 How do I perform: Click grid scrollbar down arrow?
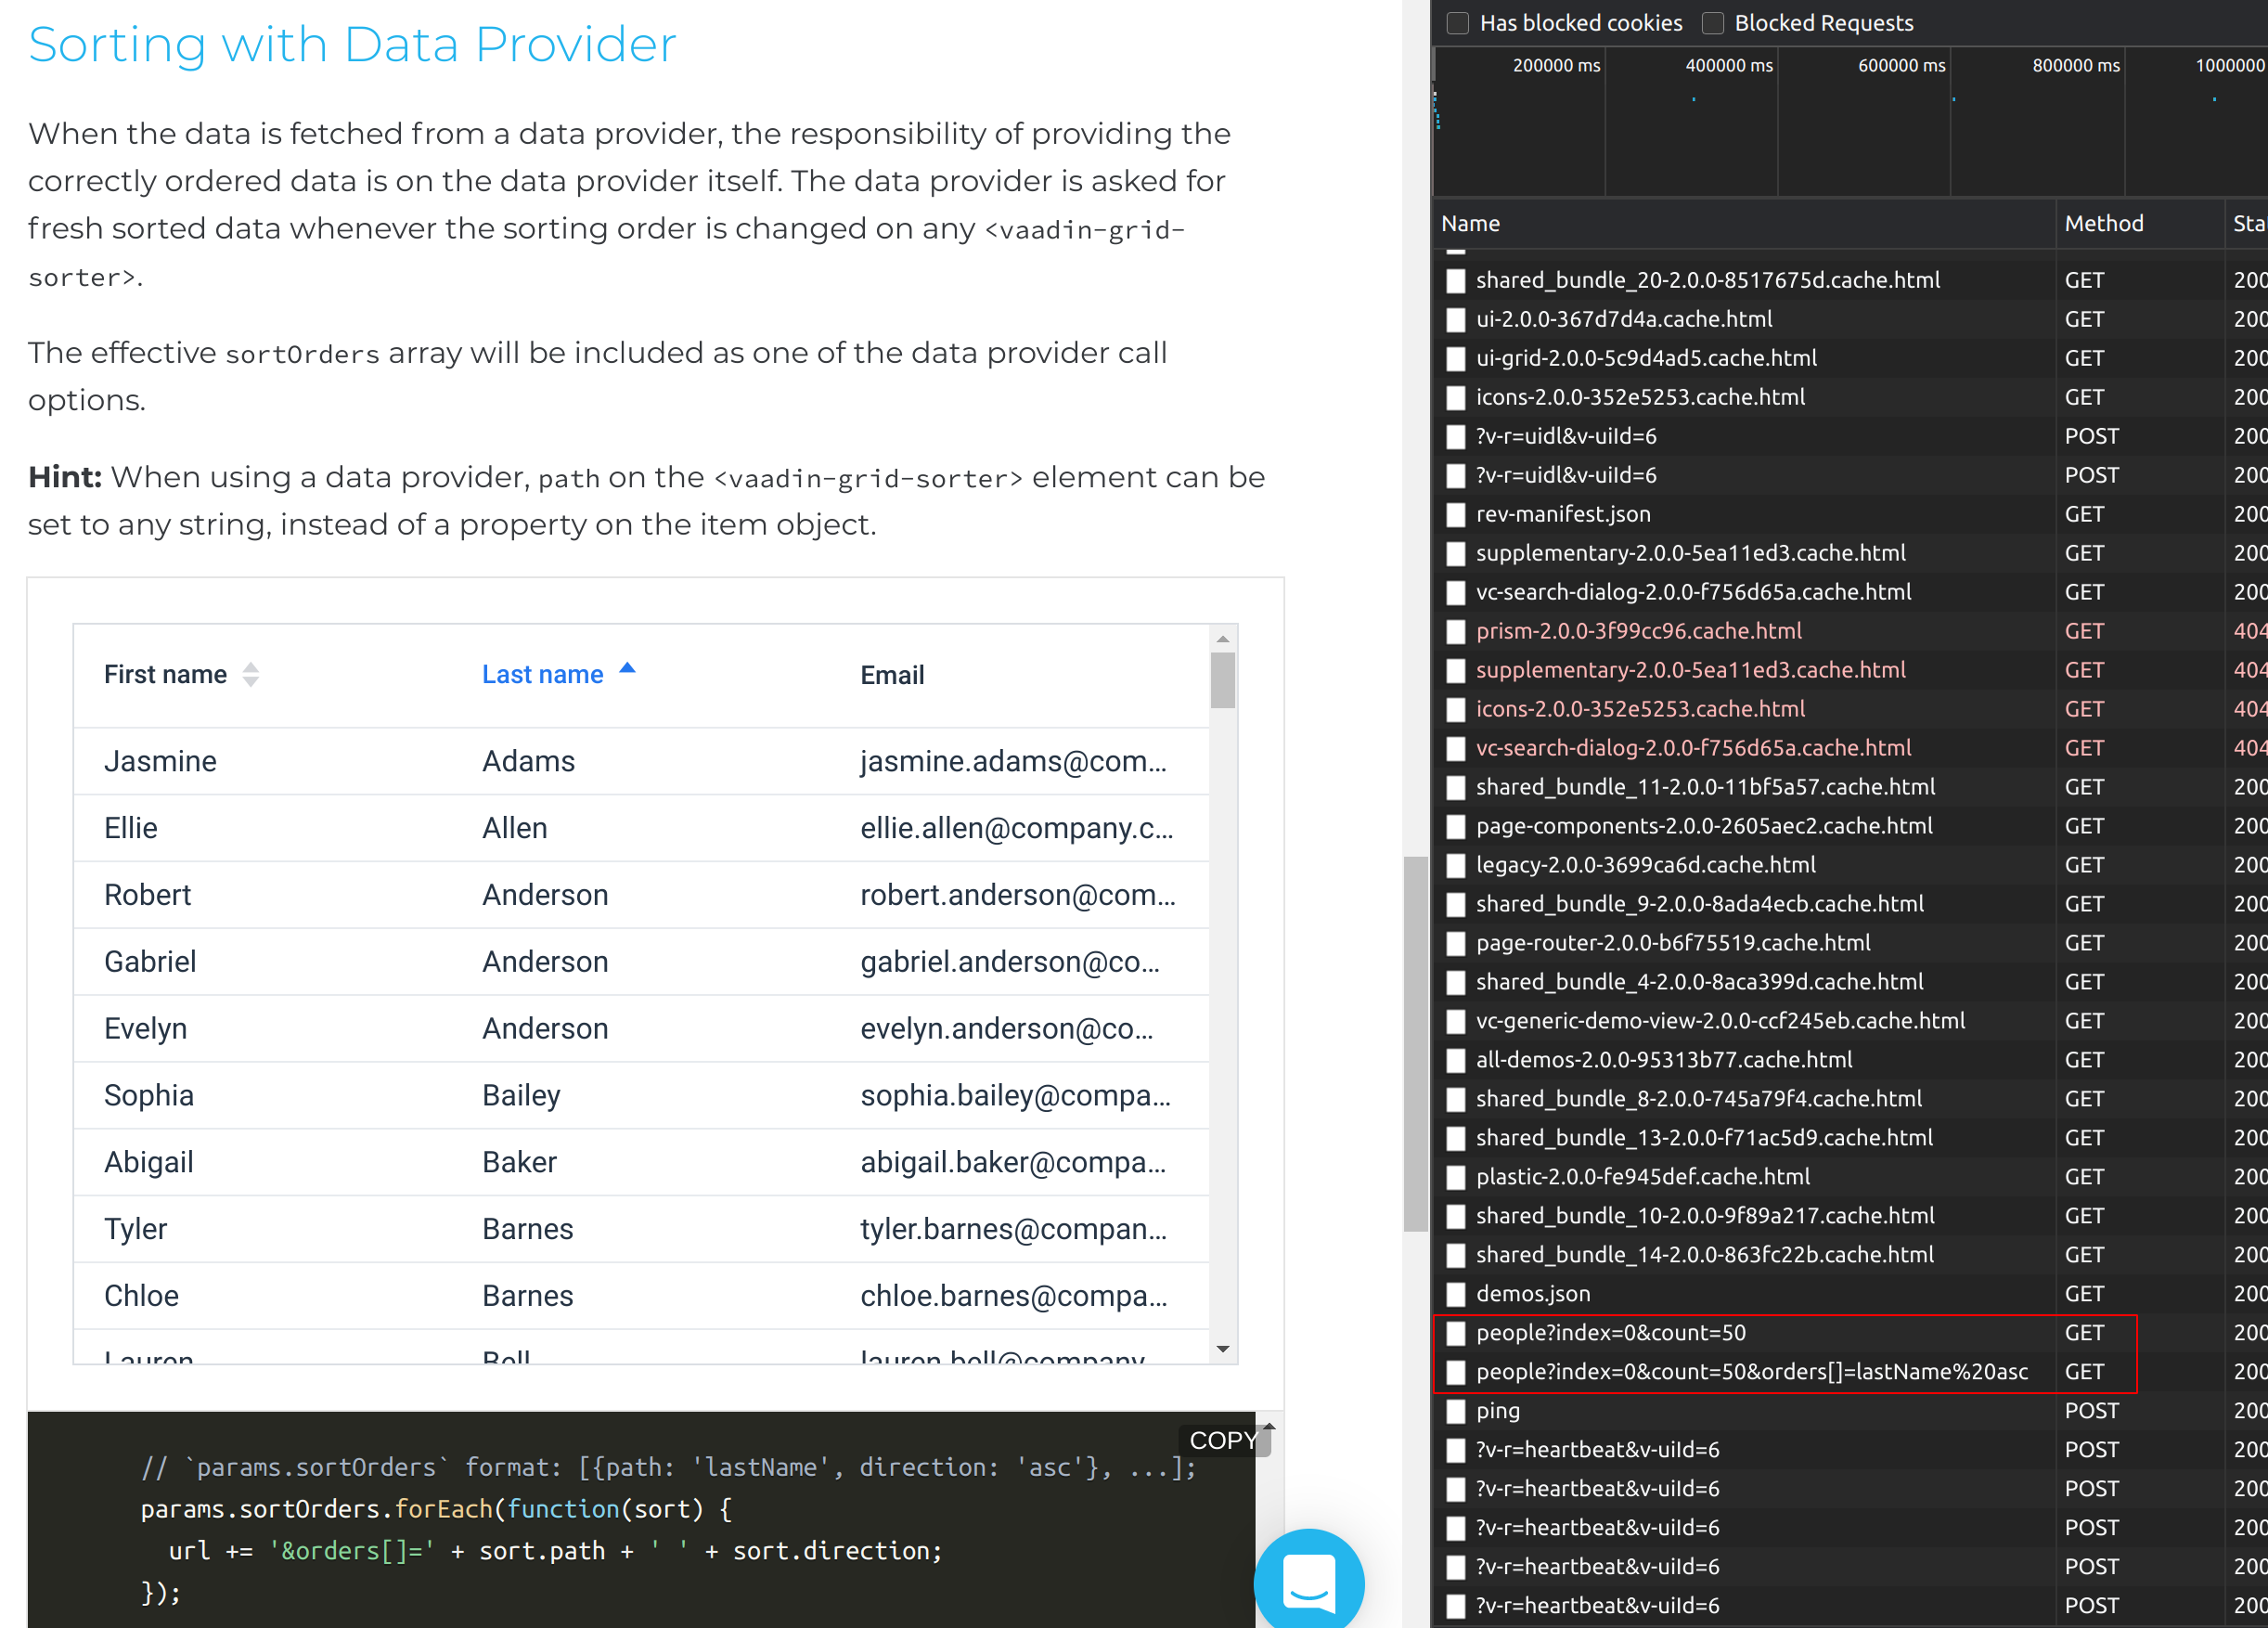pos(1222,1350)
